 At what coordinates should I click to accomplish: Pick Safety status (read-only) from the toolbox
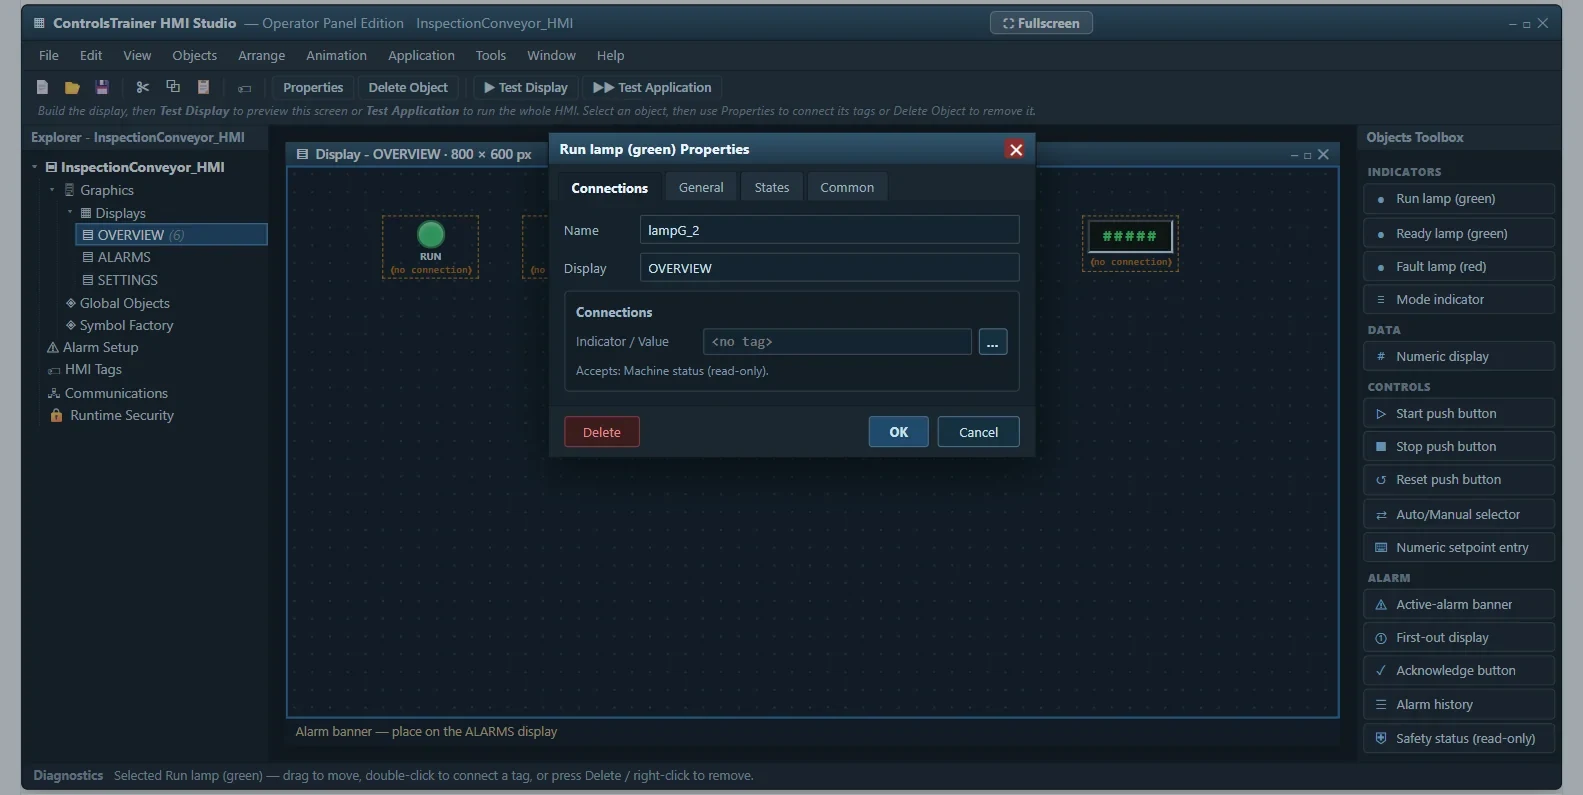[1459, 738]
